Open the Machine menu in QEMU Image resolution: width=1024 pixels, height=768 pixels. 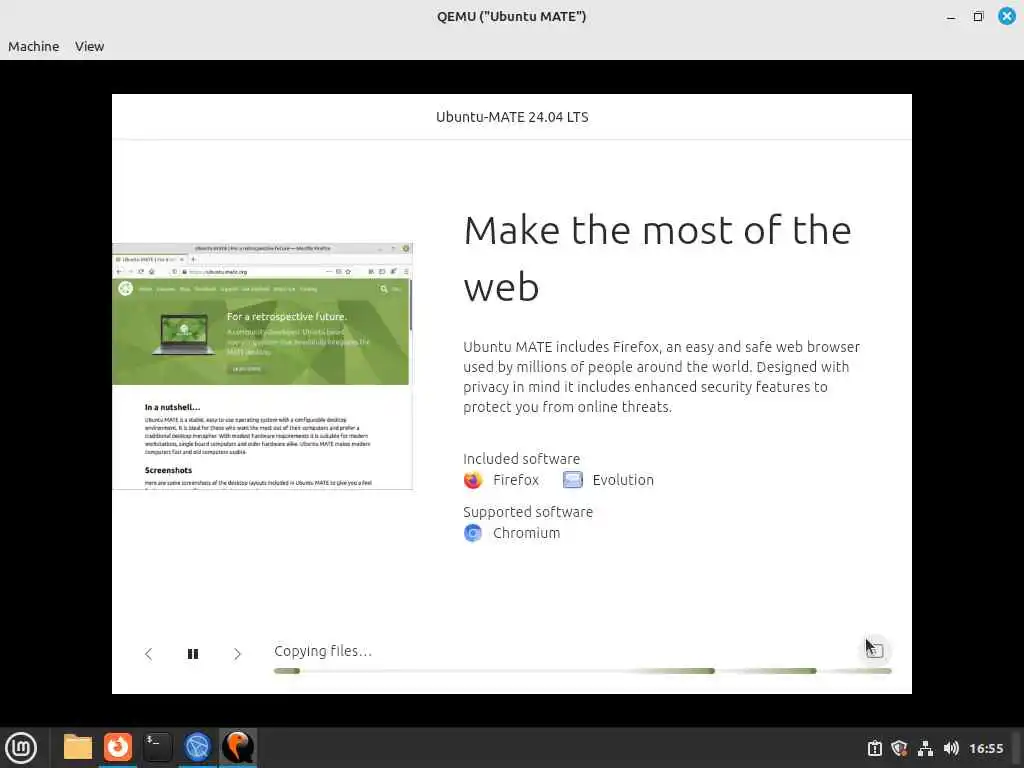(33, 46)
